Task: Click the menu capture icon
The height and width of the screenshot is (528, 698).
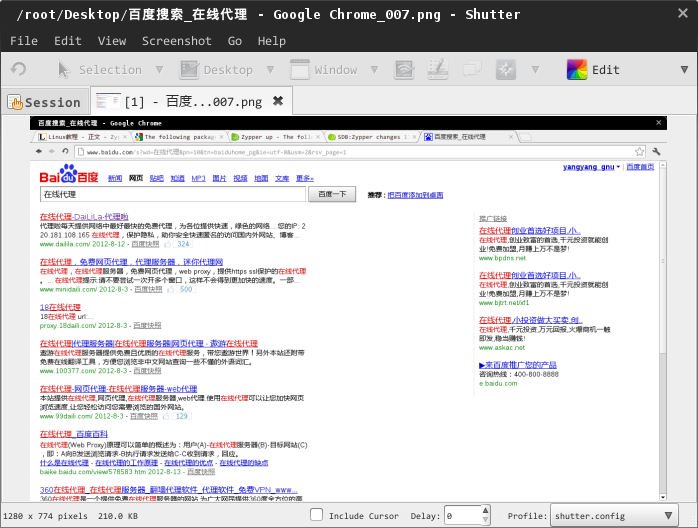Action: click(x=437, y=70)
